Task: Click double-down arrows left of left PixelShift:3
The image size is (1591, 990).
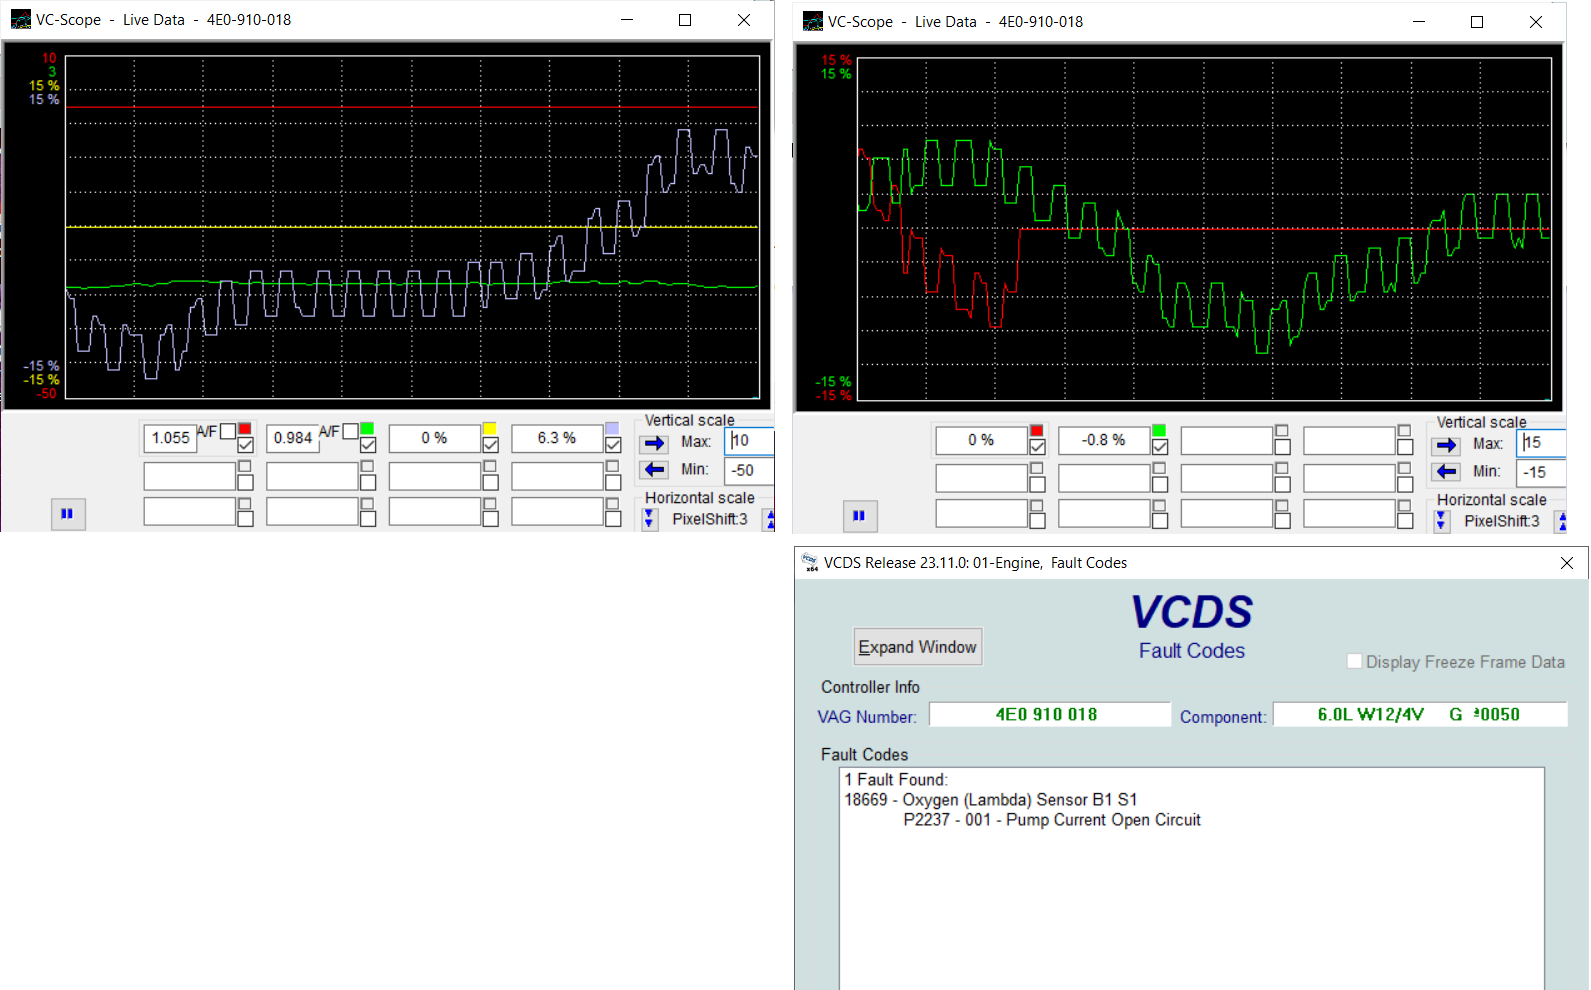Action: 650,519
